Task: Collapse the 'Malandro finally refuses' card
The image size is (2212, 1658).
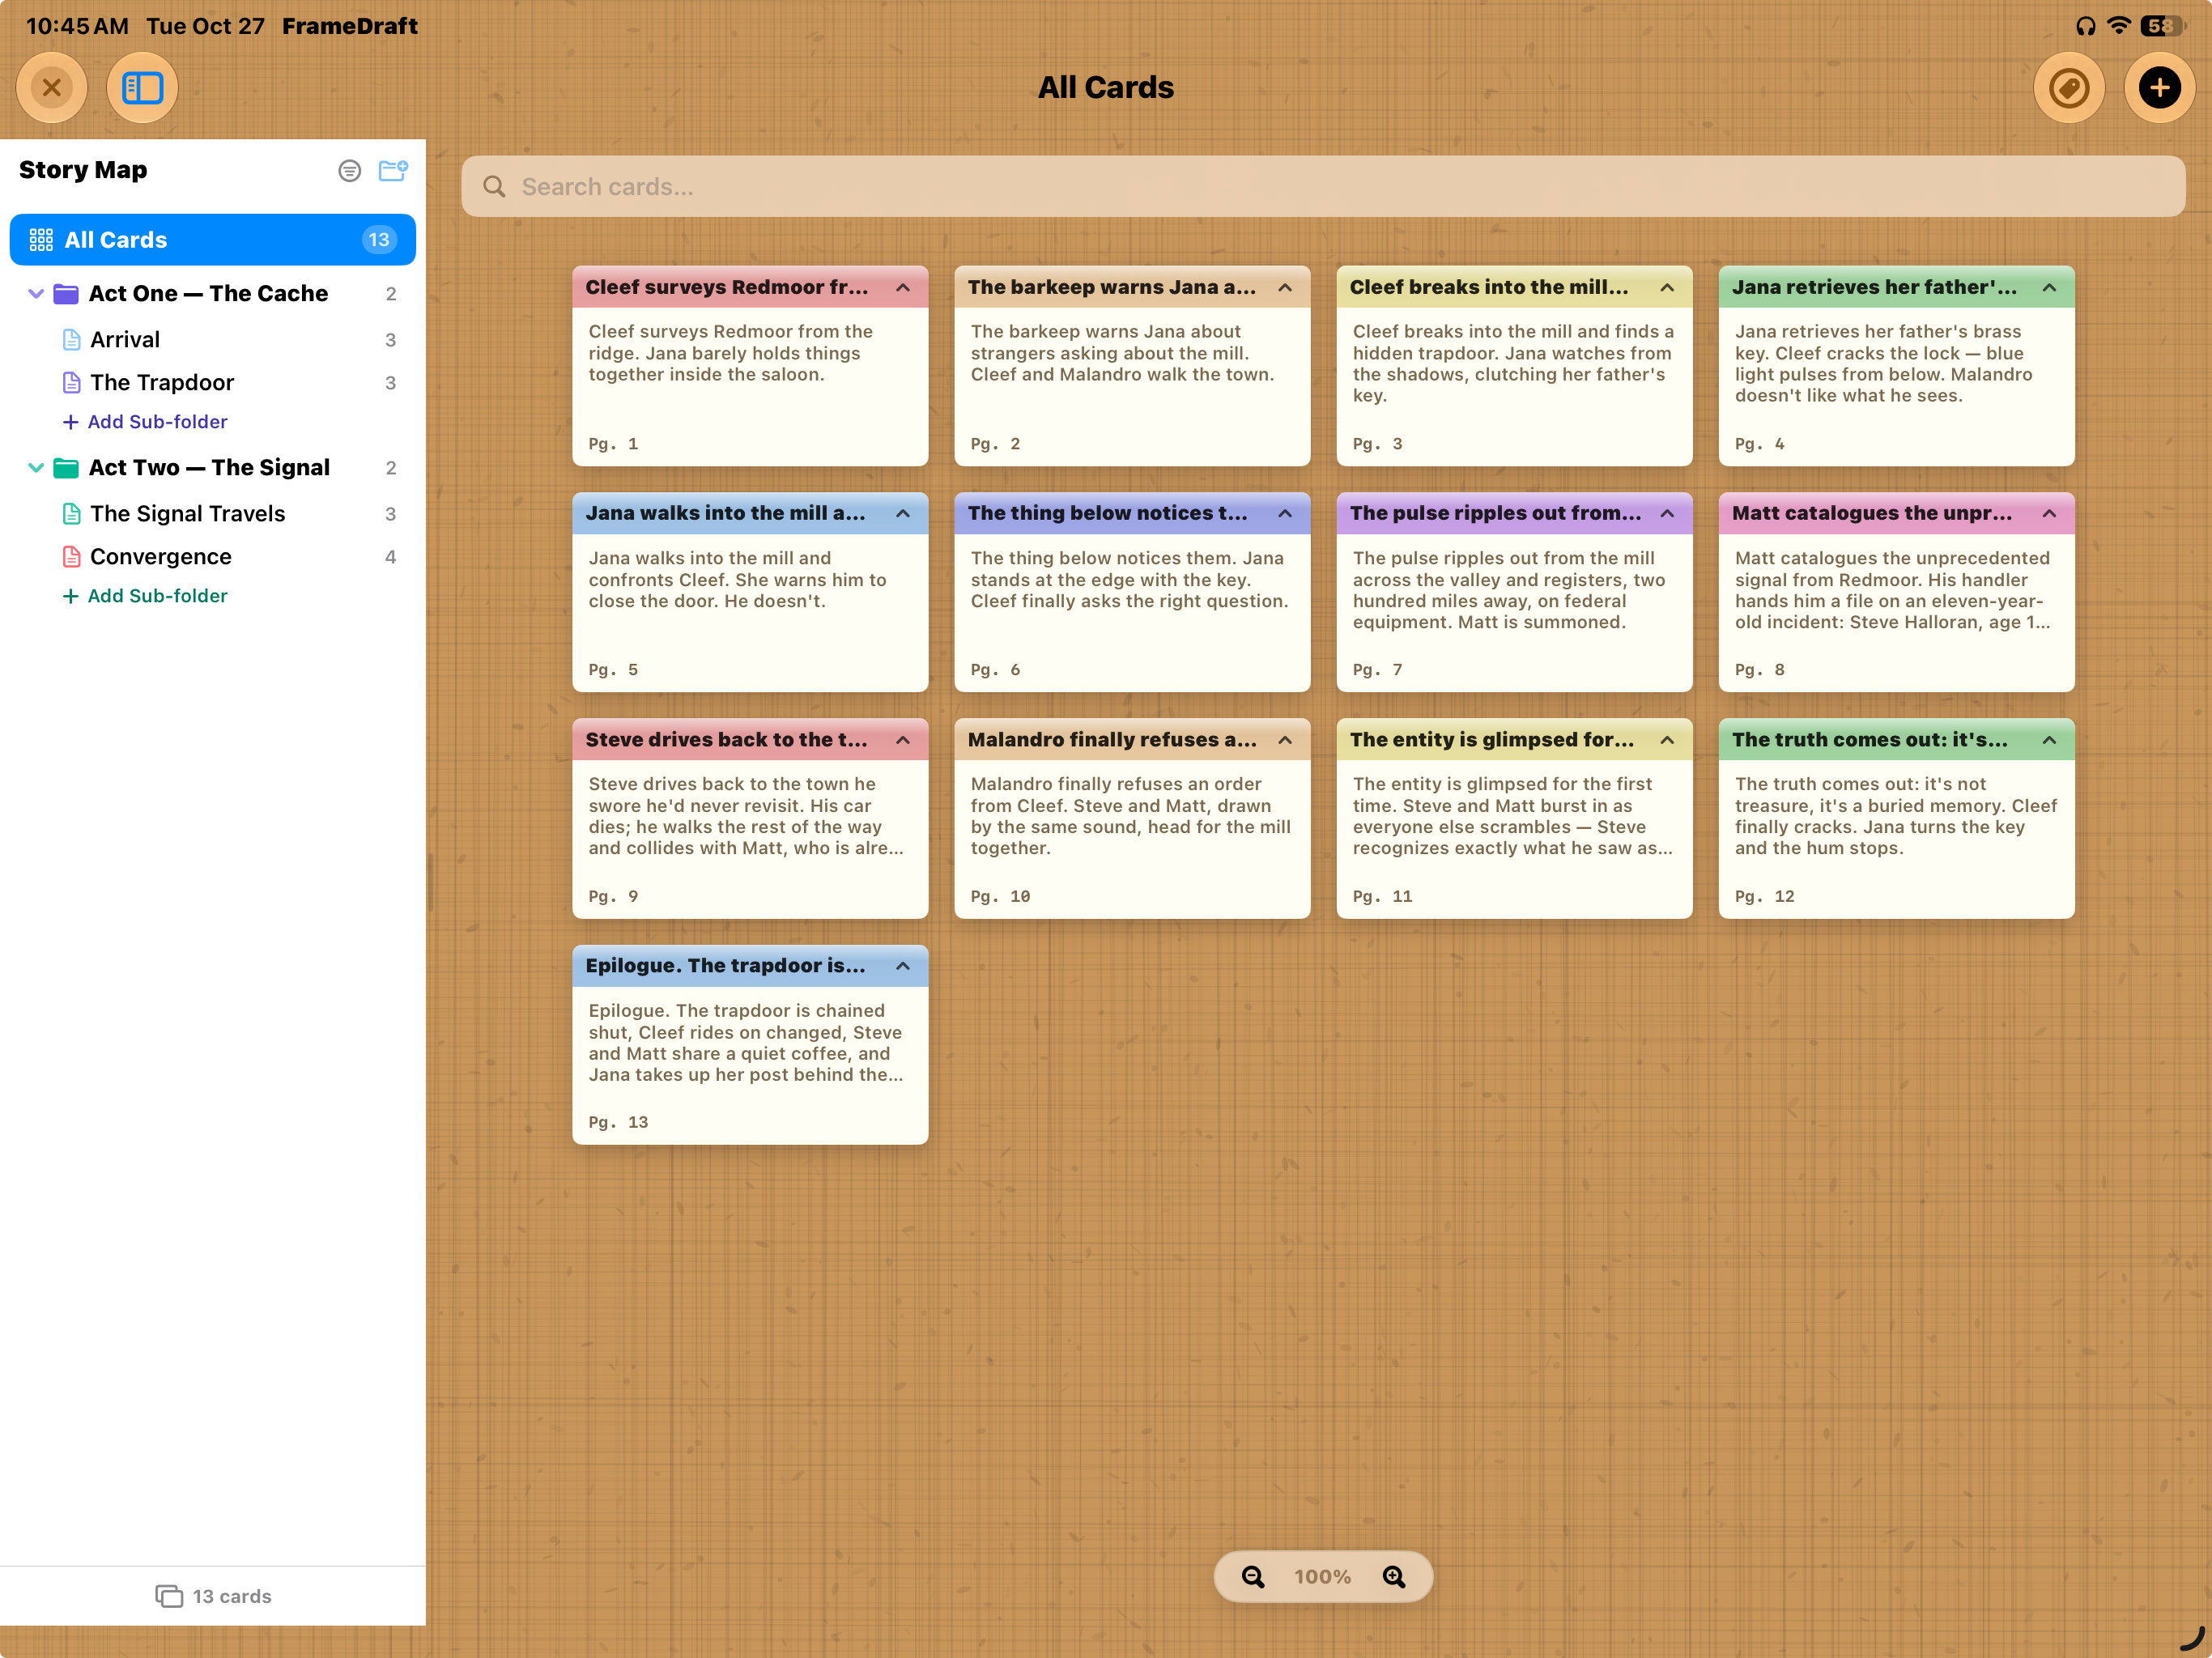Action: pos(1285,740)
